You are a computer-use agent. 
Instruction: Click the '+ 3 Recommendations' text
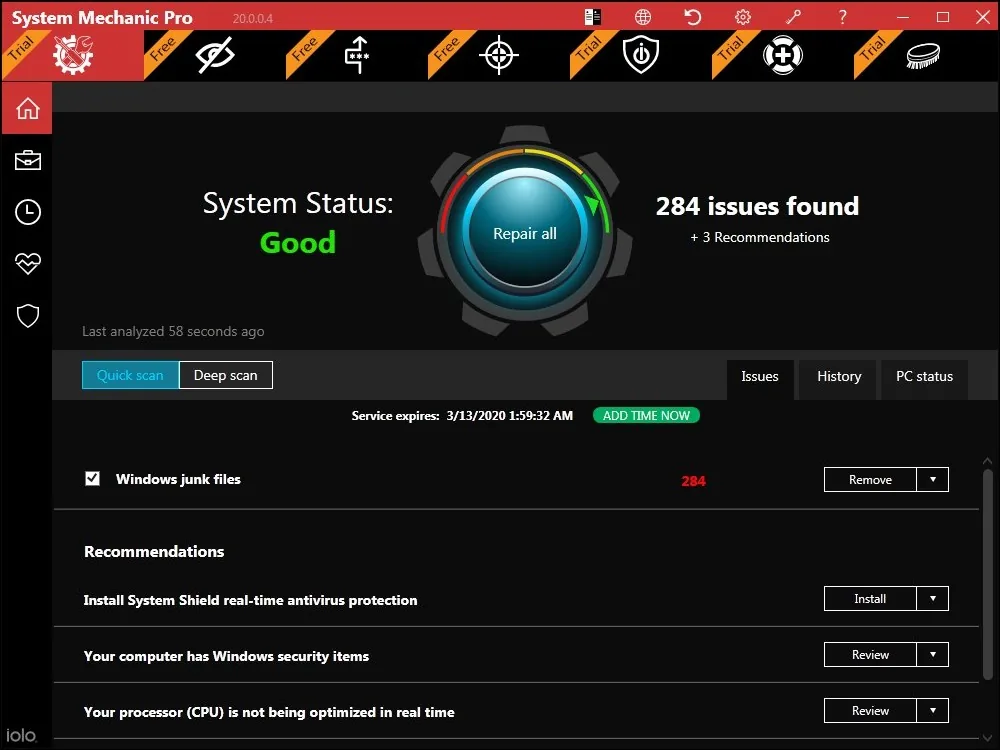(760, 237)
